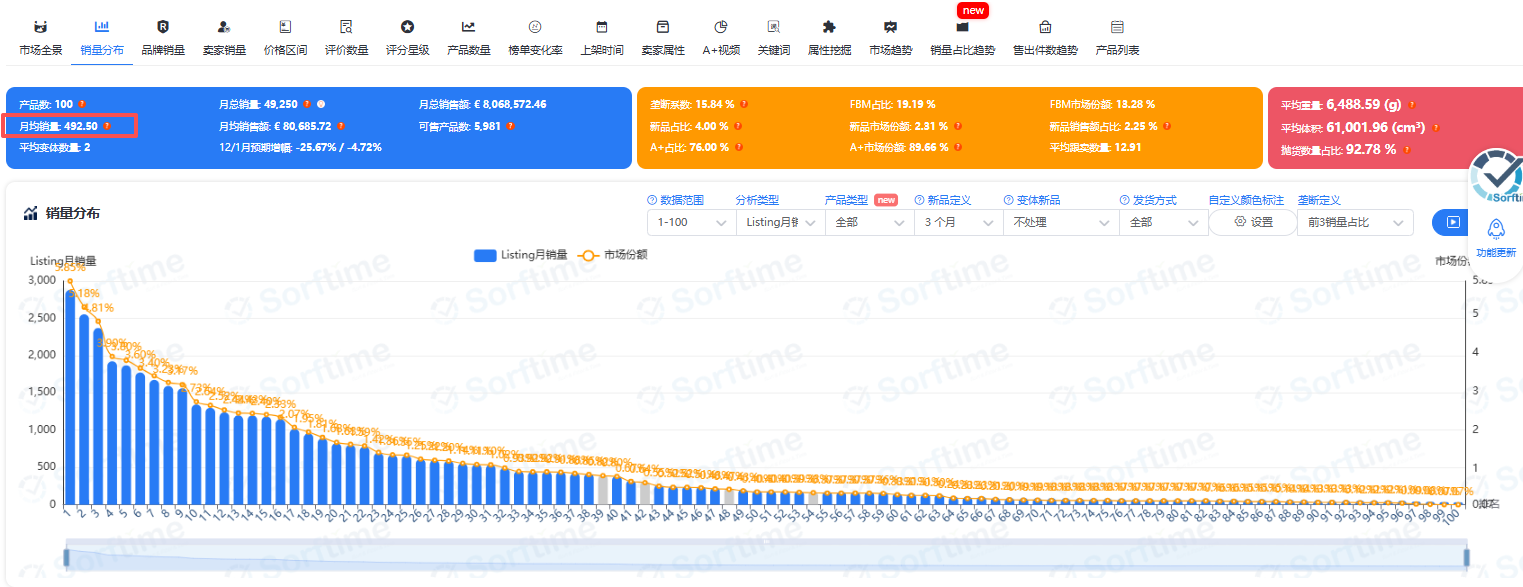Click the left handle of chart range slider
The width and height of the screenshot is (1523, 587).
pos(67,557)
